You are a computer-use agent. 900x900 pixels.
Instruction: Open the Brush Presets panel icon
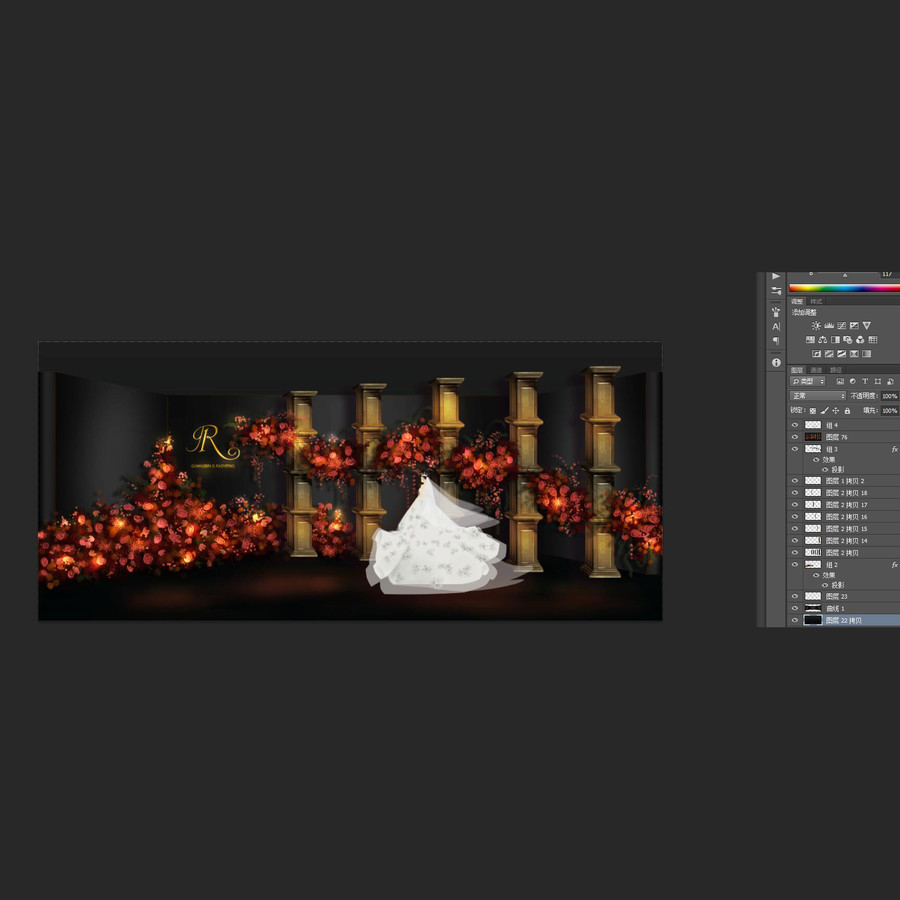(x=776, y=290)
